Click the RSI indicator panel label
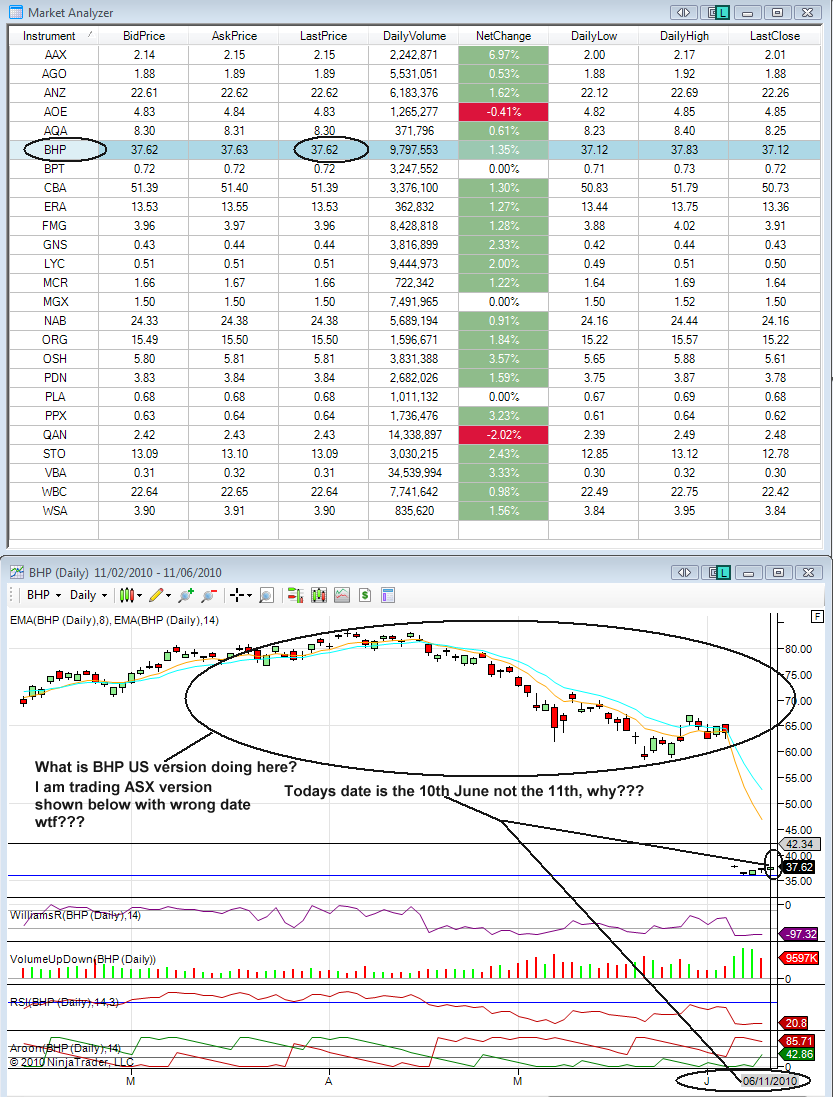833x1097 pixels. (64, 1003)
